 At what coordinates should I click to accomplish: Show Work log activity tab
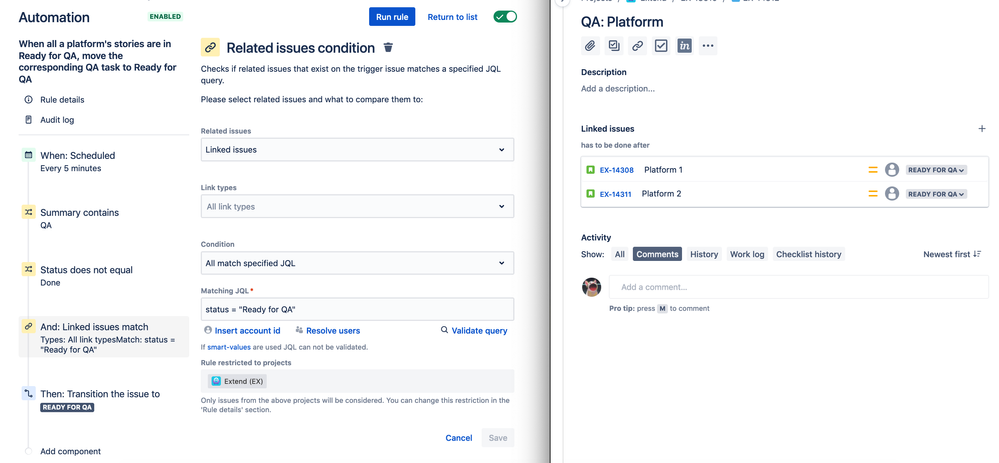coord(747,254)
